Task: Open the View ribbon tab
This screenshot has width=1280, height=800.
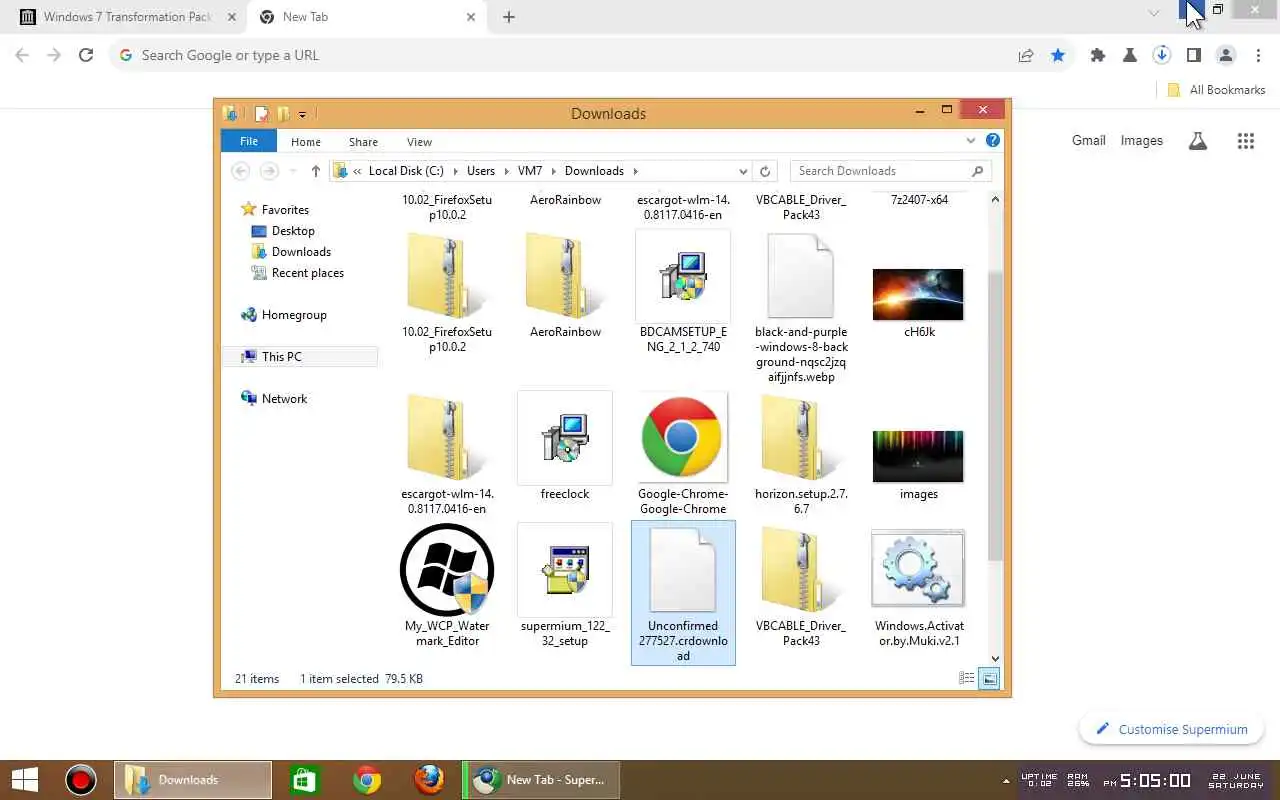Action: point(419,142)
